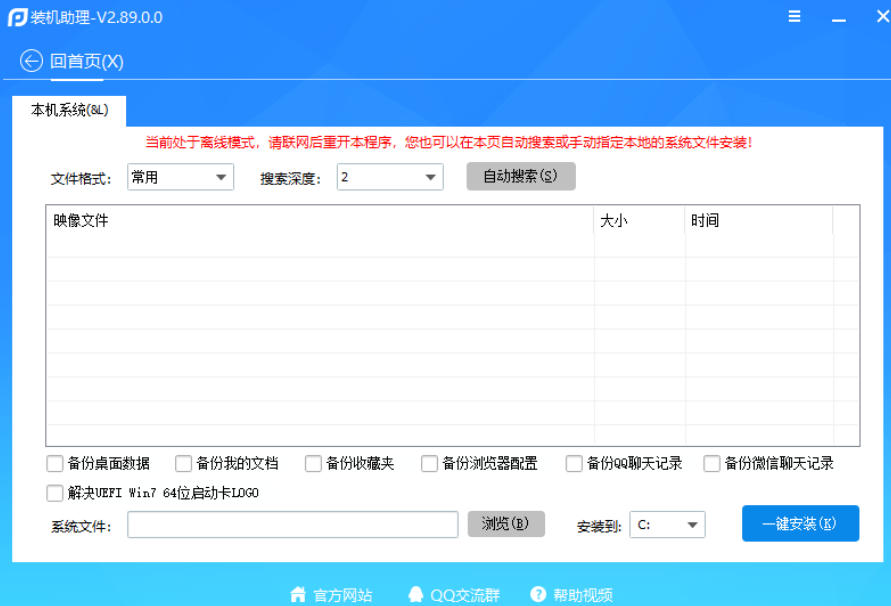Click the question-mark icon beside 帮助视频
The height and width of the screenshot is (606, 891).
point(537,594)
